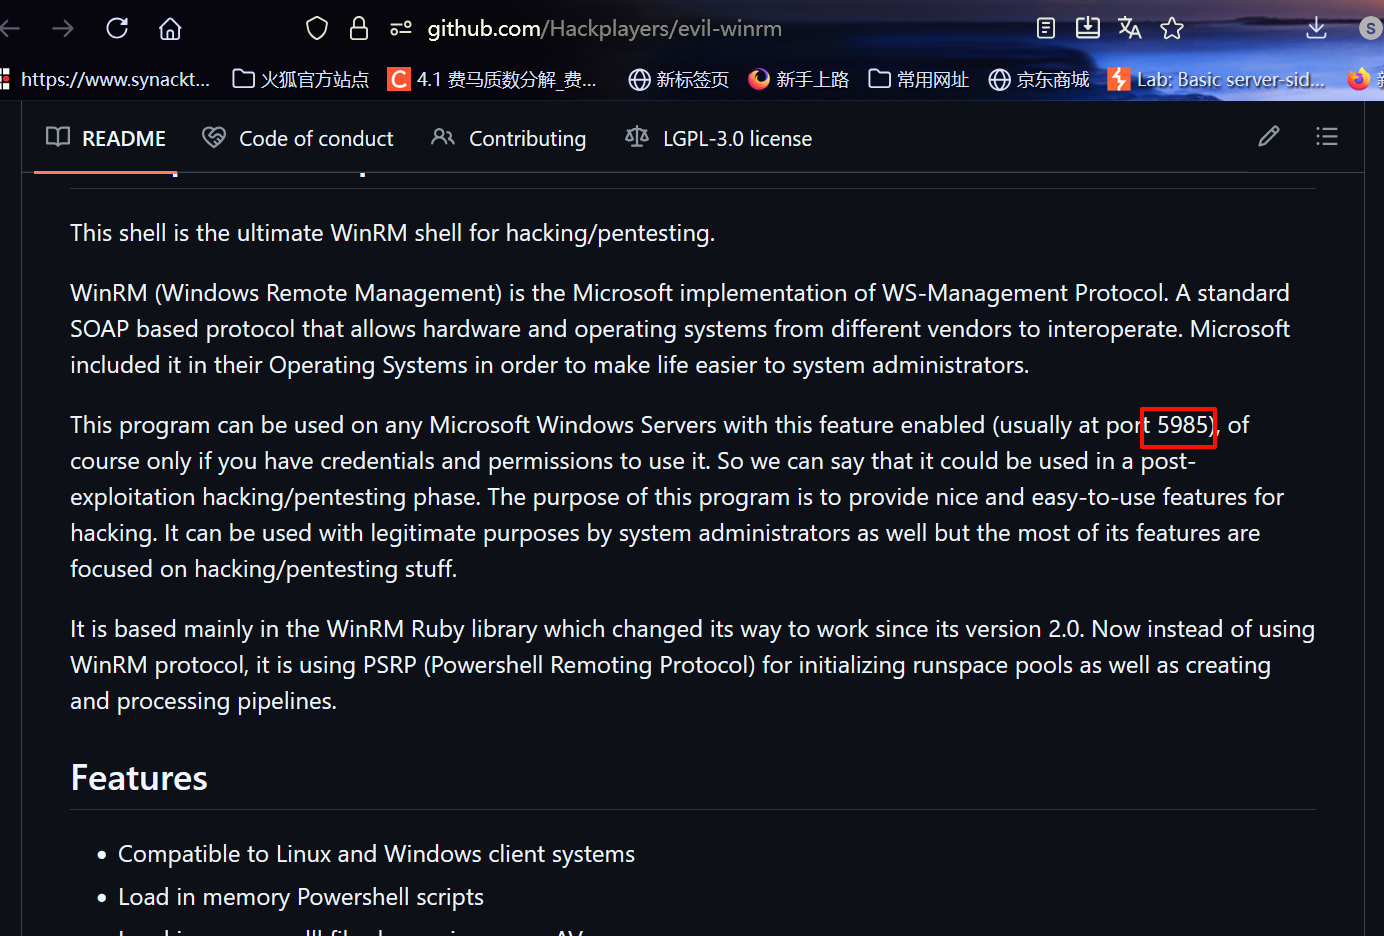Screen dimensions: 1384x936
Task: Edit the README with pencil icon
Action: pyautogui.click(x=1269, y=136)
